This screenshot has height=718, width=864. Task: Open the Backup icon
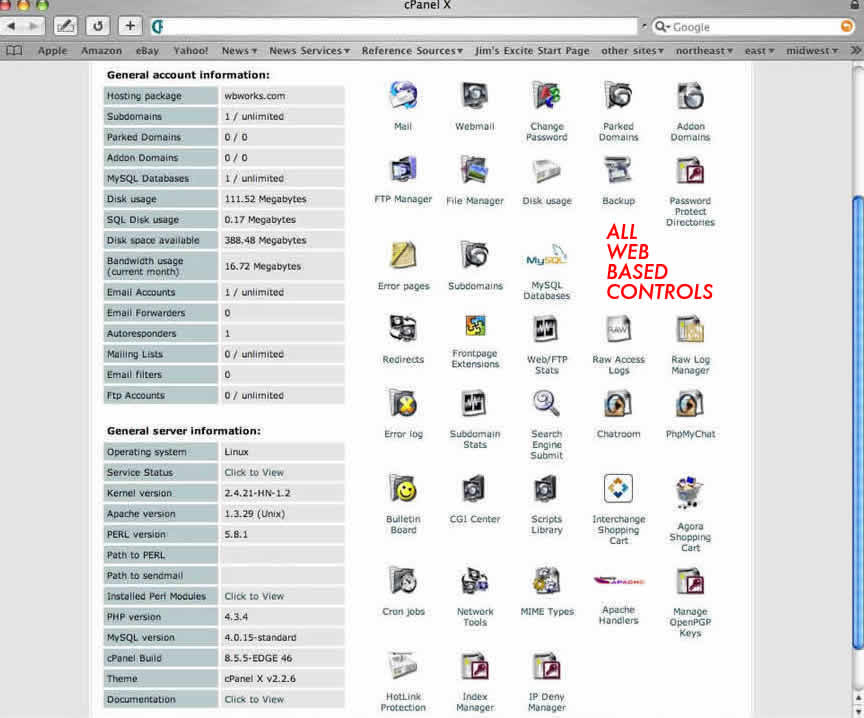(618, 170)
